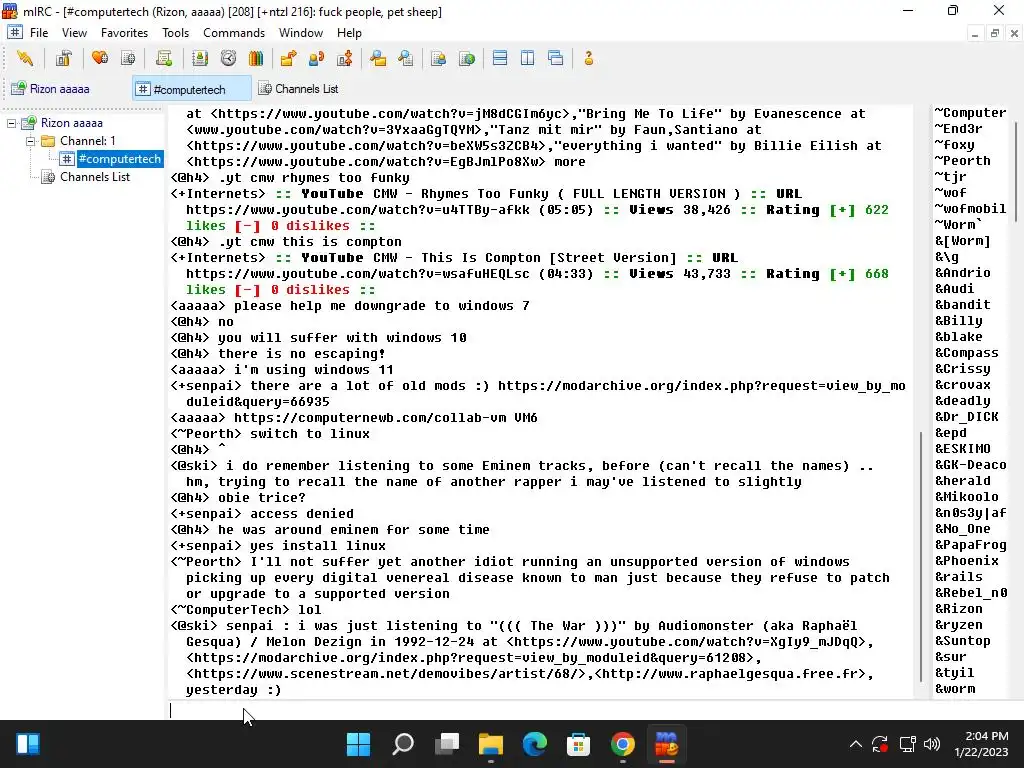Click the About mIRC figure icon

click(588, 59)
